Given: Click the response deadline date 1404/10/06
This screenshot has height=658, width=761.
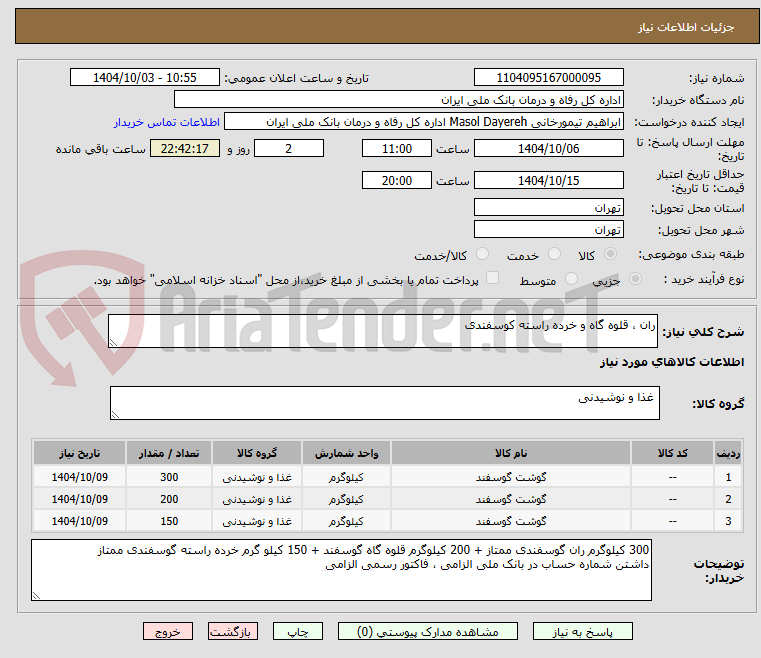Looking at the screenshot, I should click(x=548, y=148).
